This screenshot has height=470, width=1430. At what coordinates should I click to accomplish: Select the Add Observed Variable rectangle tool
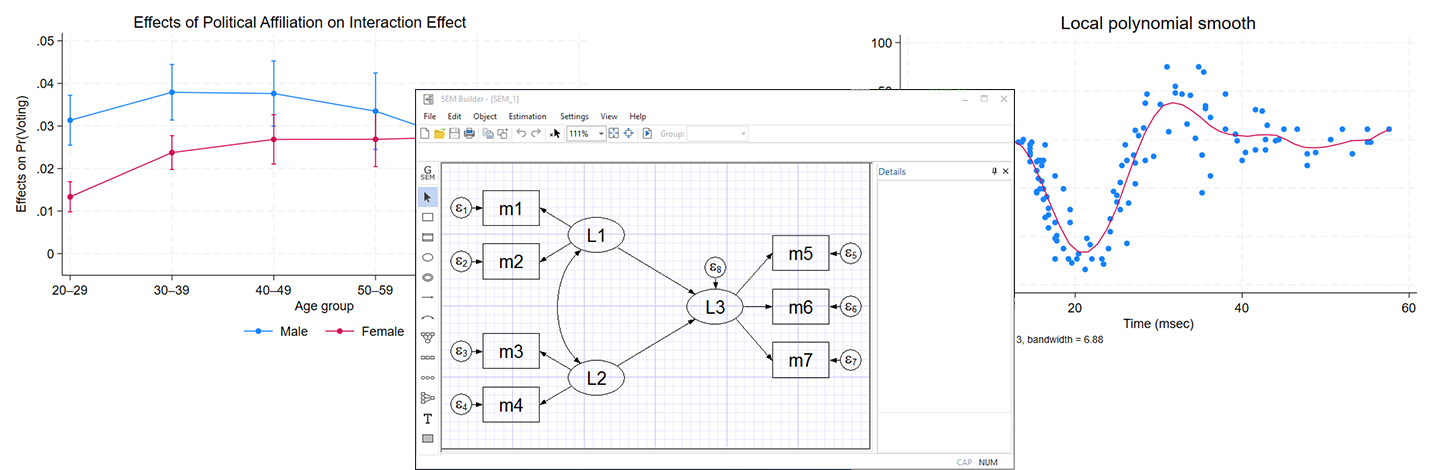tap(428, 217)
